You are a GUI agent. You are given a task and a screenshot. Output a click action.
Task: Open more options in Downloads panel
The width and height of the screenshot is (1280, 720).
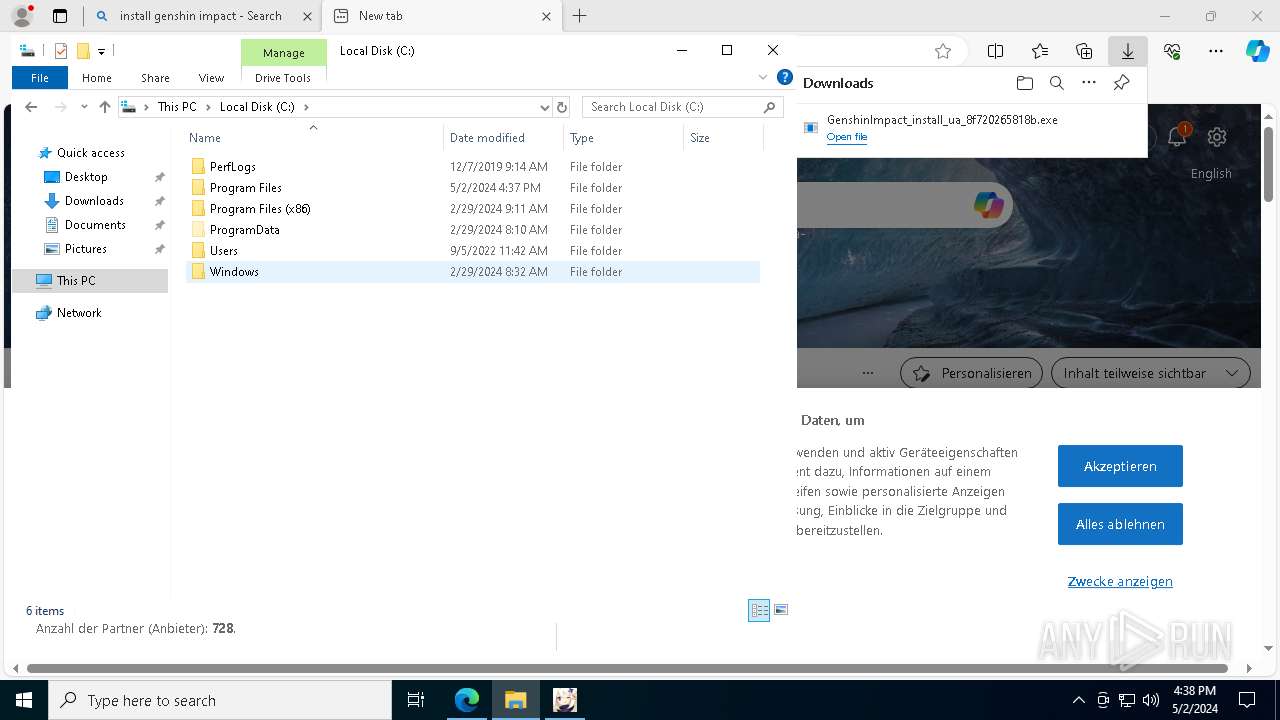pos(1089,83)
